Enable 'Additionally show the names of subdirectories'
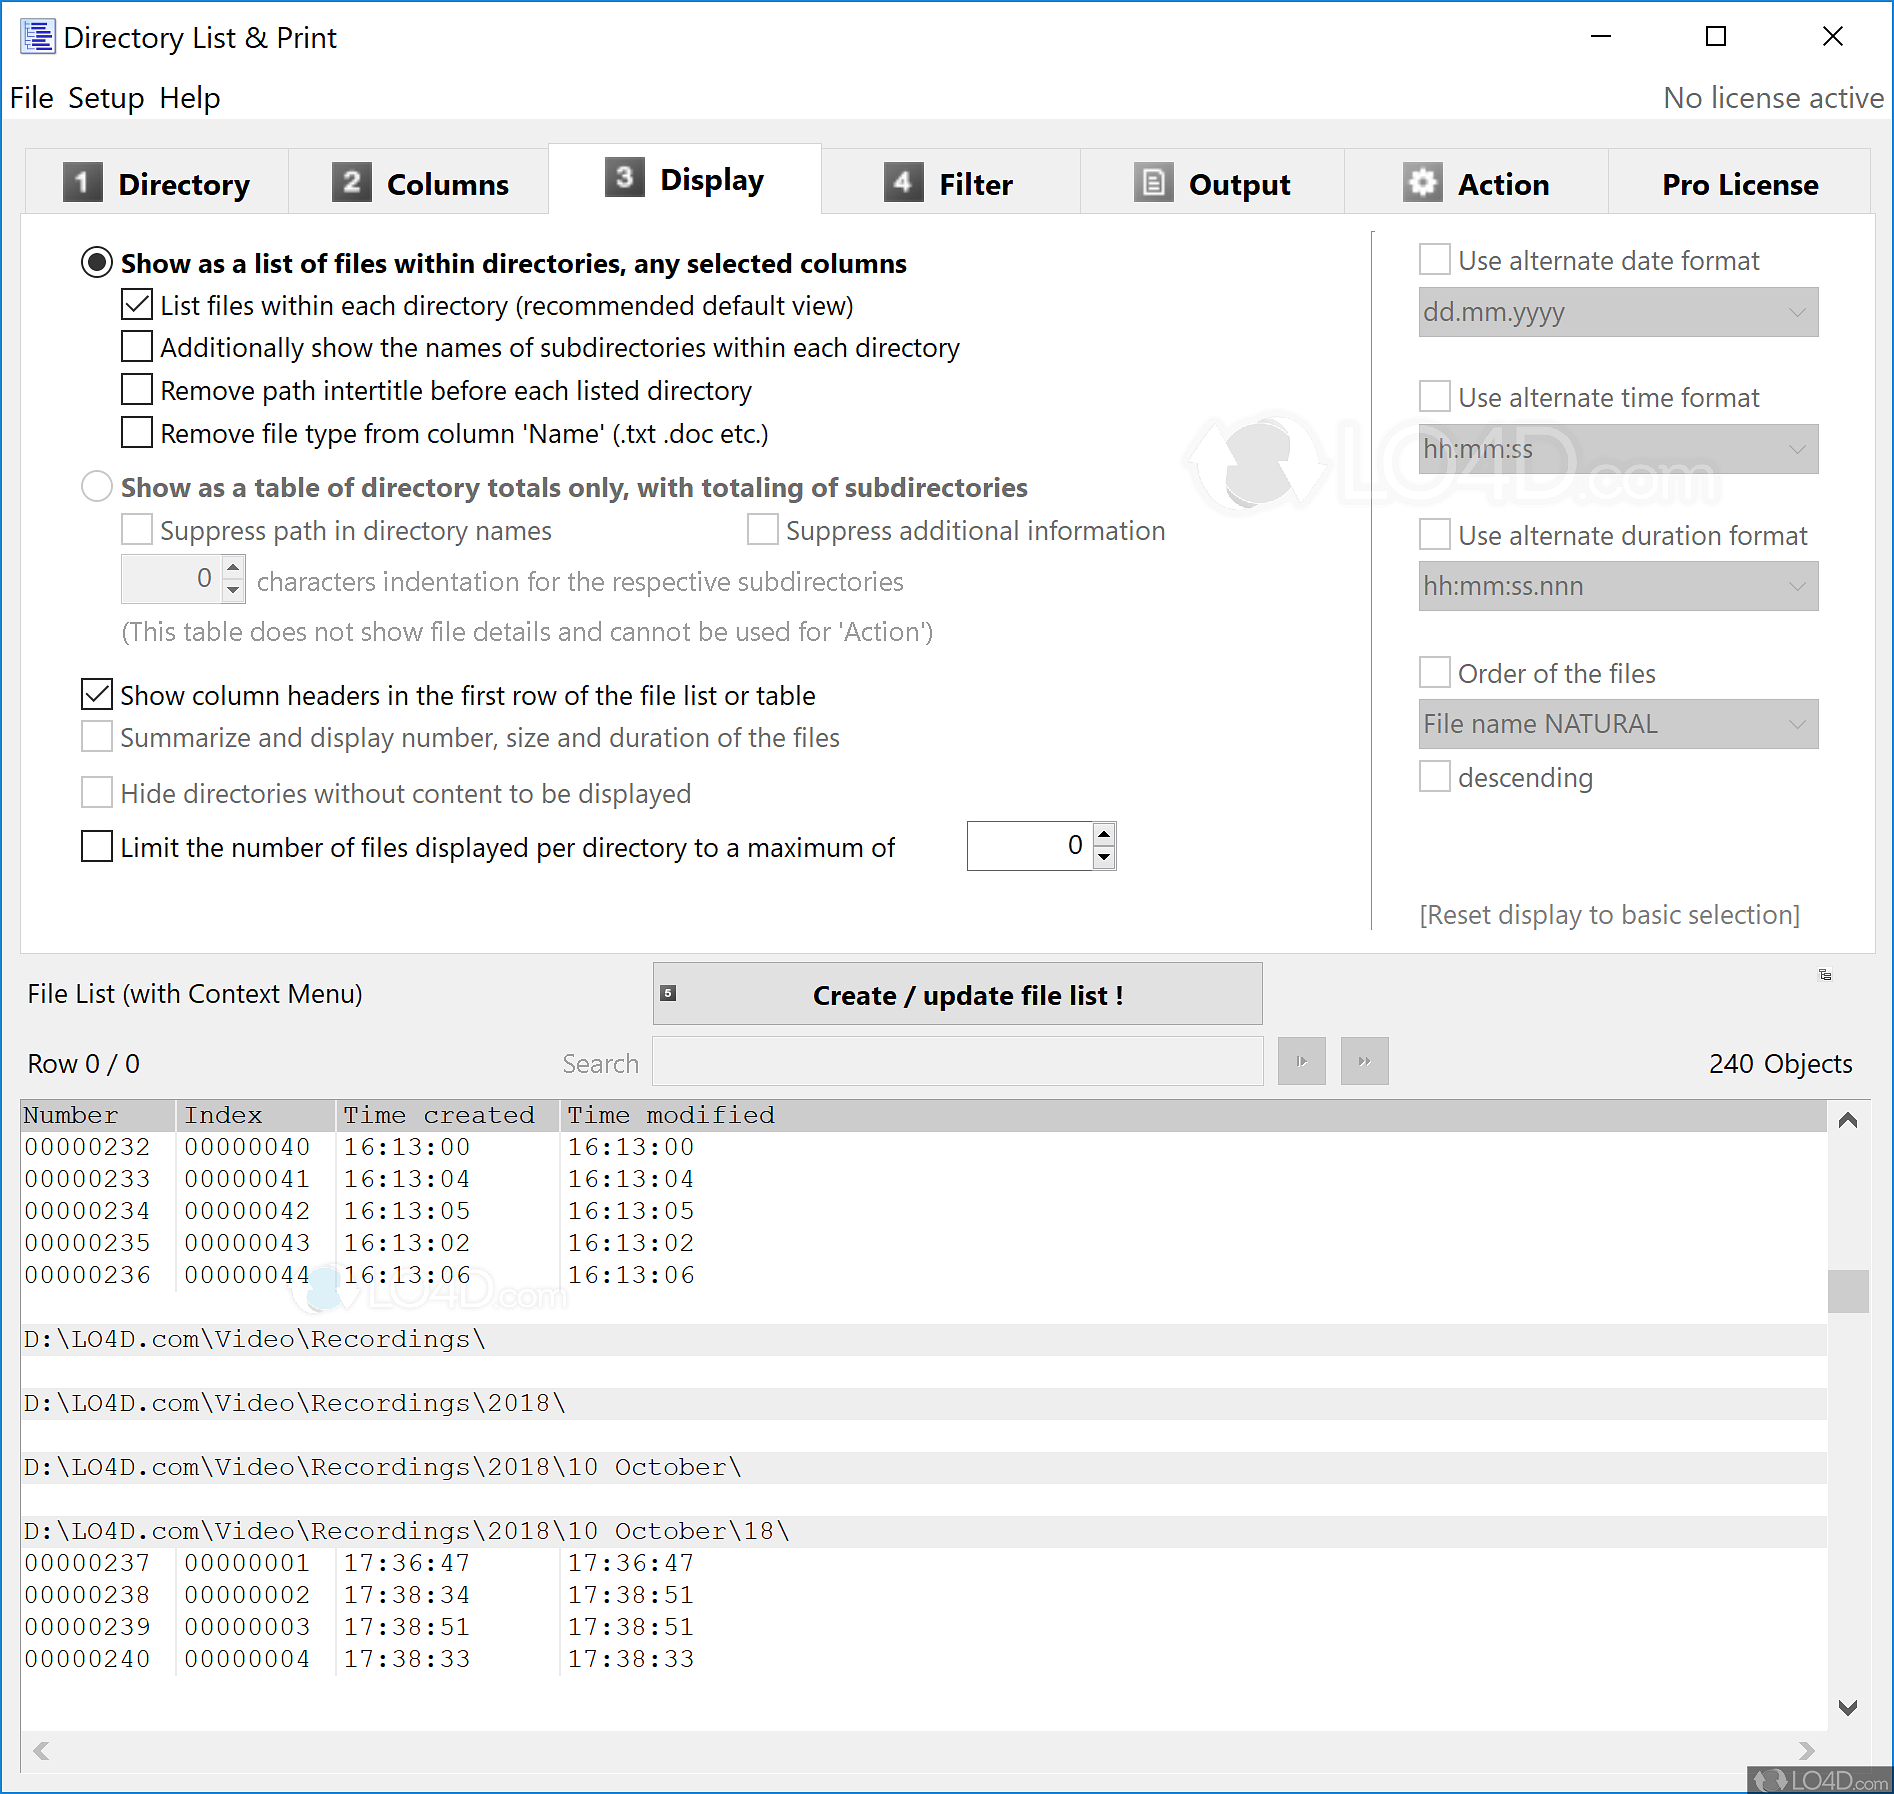The image size is (1894, 1794). pyautogui.click(x=137, y=347)
